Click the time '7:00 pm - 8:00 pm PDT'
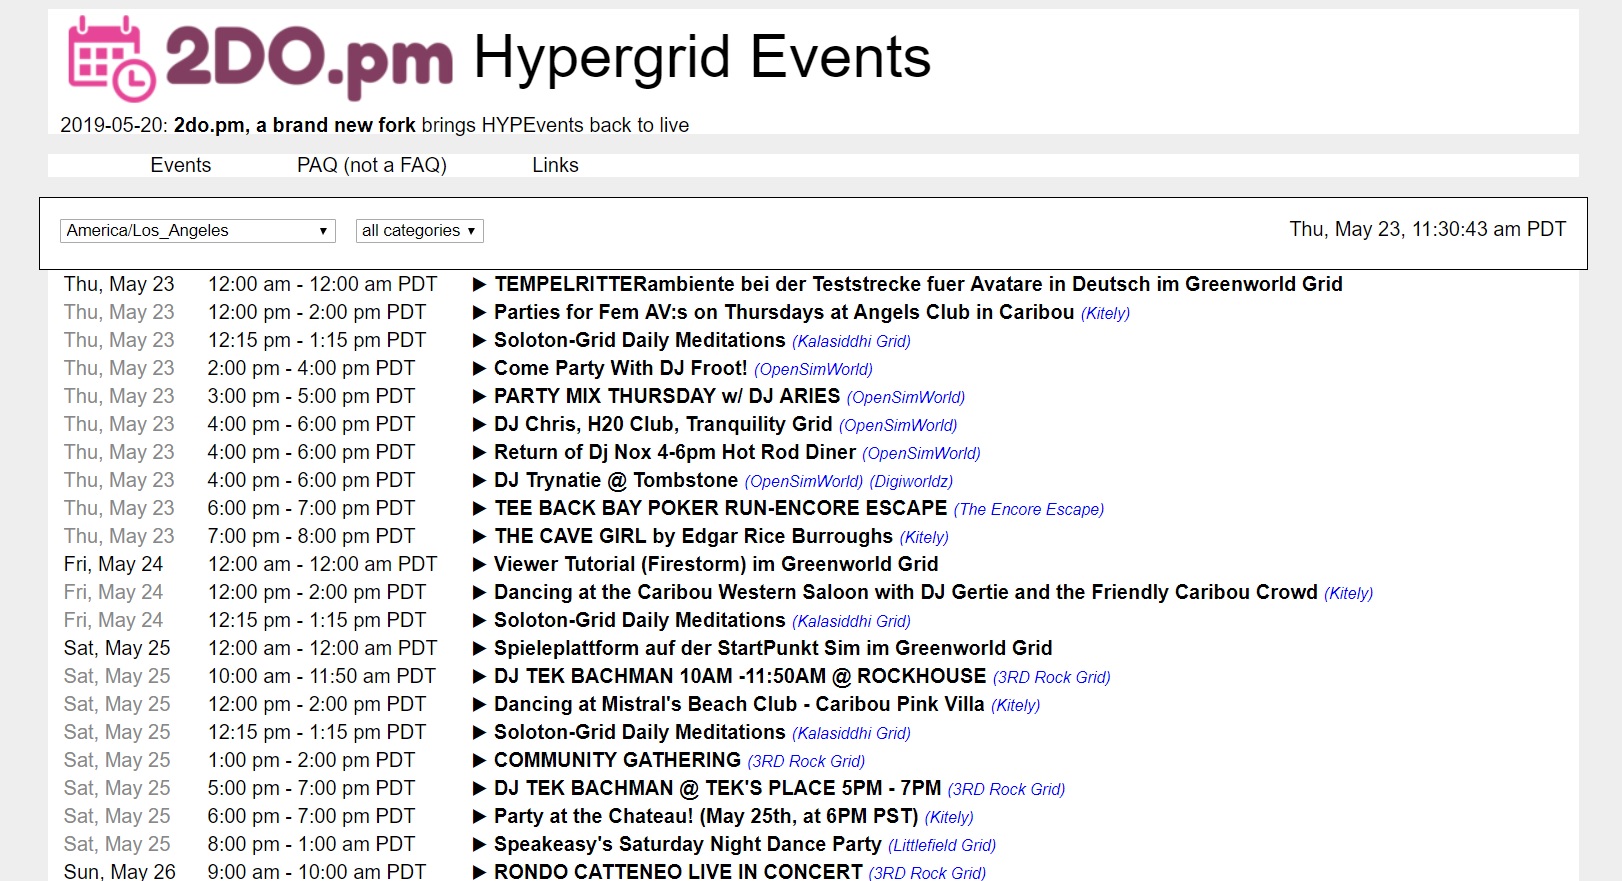The height and width of the screenshot is (881, 1622). (x=311, y=536)
